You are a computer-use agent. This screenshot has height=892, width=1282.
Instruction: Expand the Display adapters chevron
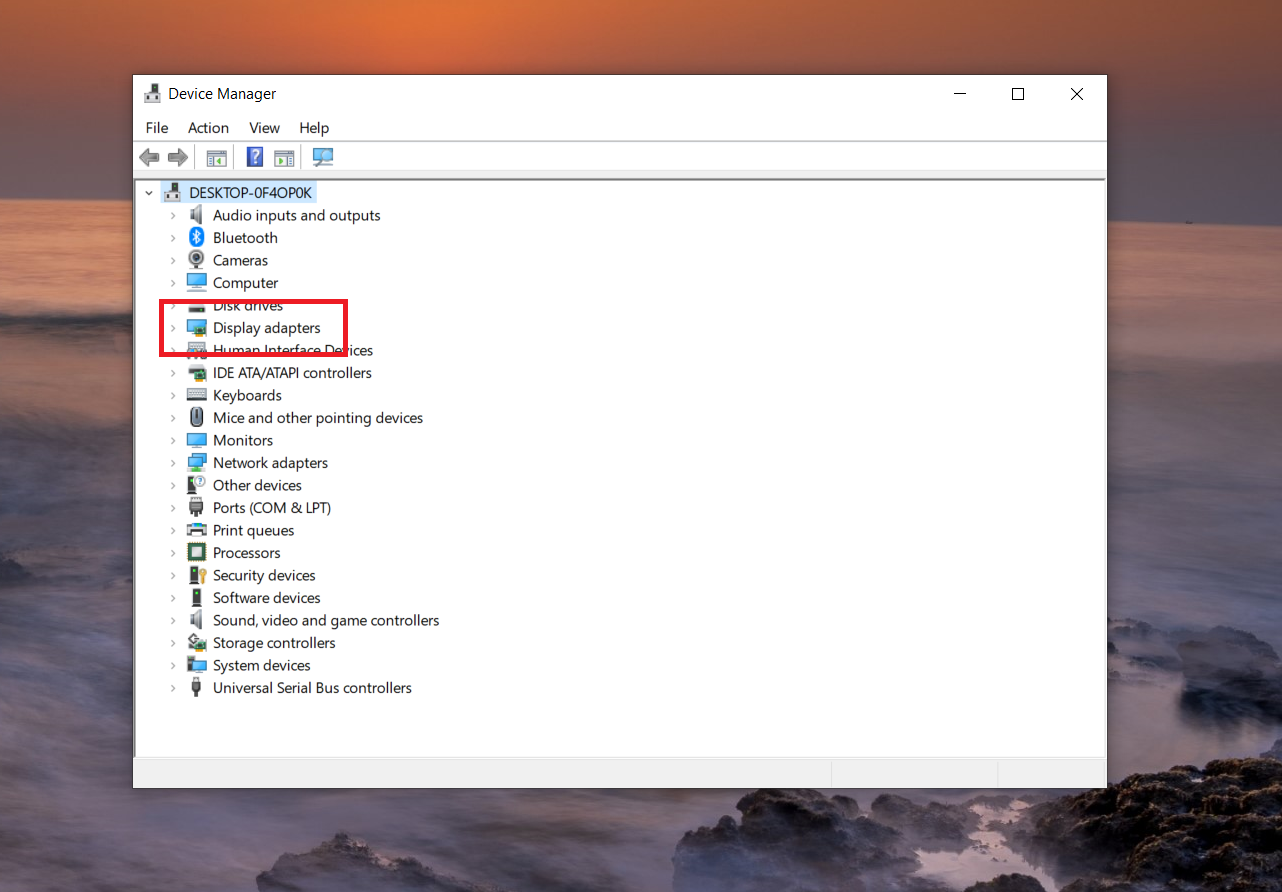click(172, 328)
